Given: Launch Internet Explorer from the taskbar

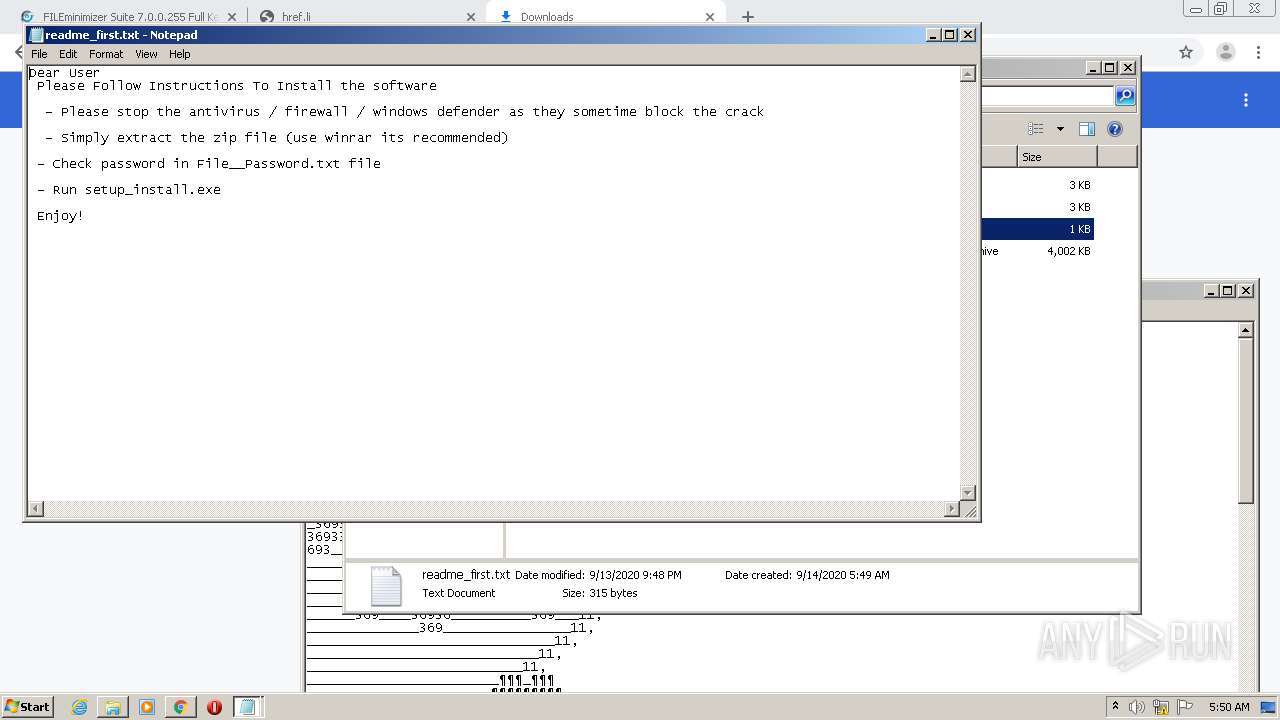Looking at the screenshot, I should pyautogui.click(x=80, y=707).
